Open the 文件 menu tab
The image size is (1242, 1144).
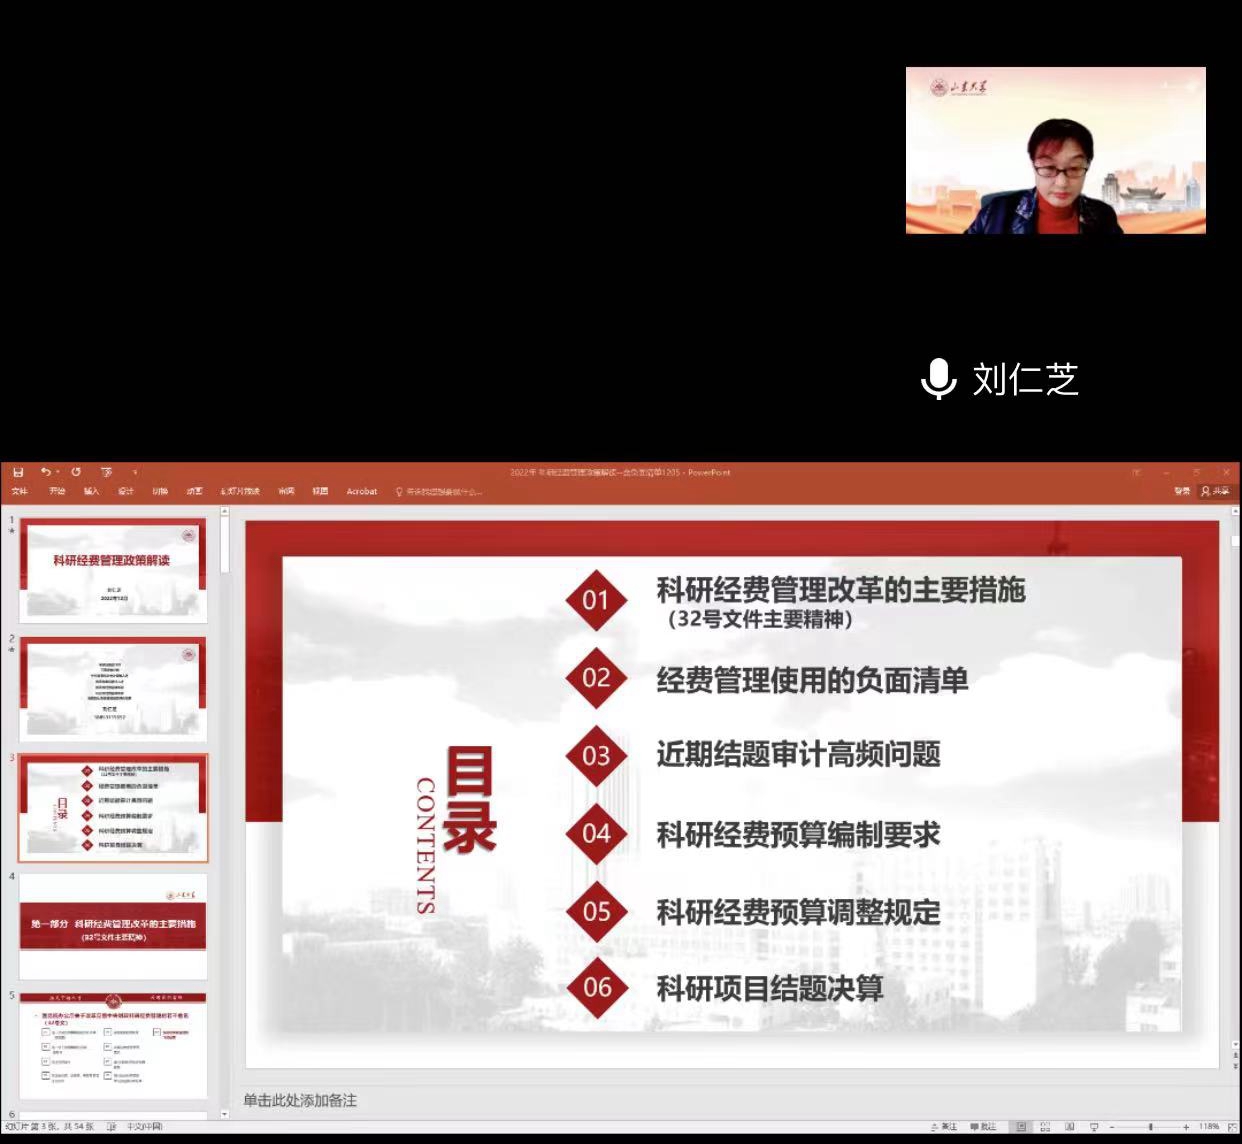(19, 492)
